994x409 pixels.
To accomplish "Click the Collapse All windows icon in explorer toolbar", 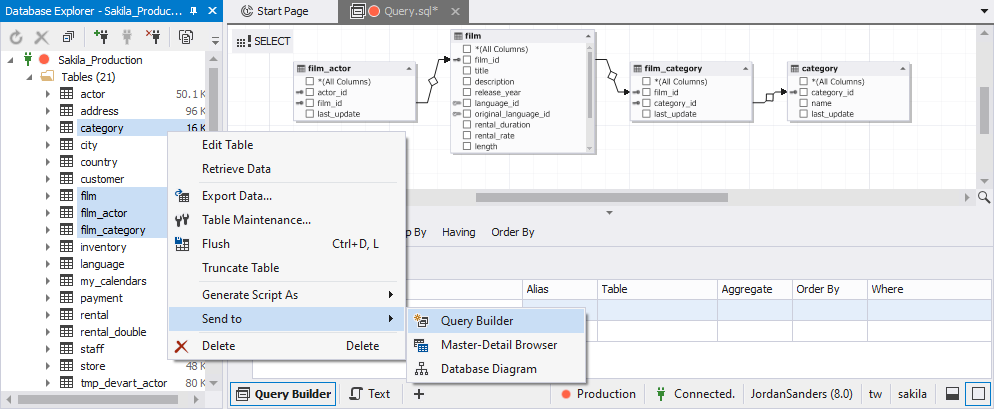I will click(68, 38).
